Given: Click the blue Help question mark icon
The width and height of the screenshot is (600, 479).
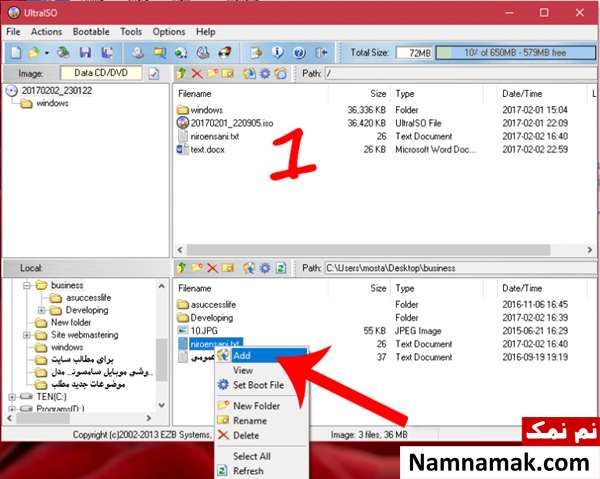Looking at the screenshot, I should click(x=299, y=52).
